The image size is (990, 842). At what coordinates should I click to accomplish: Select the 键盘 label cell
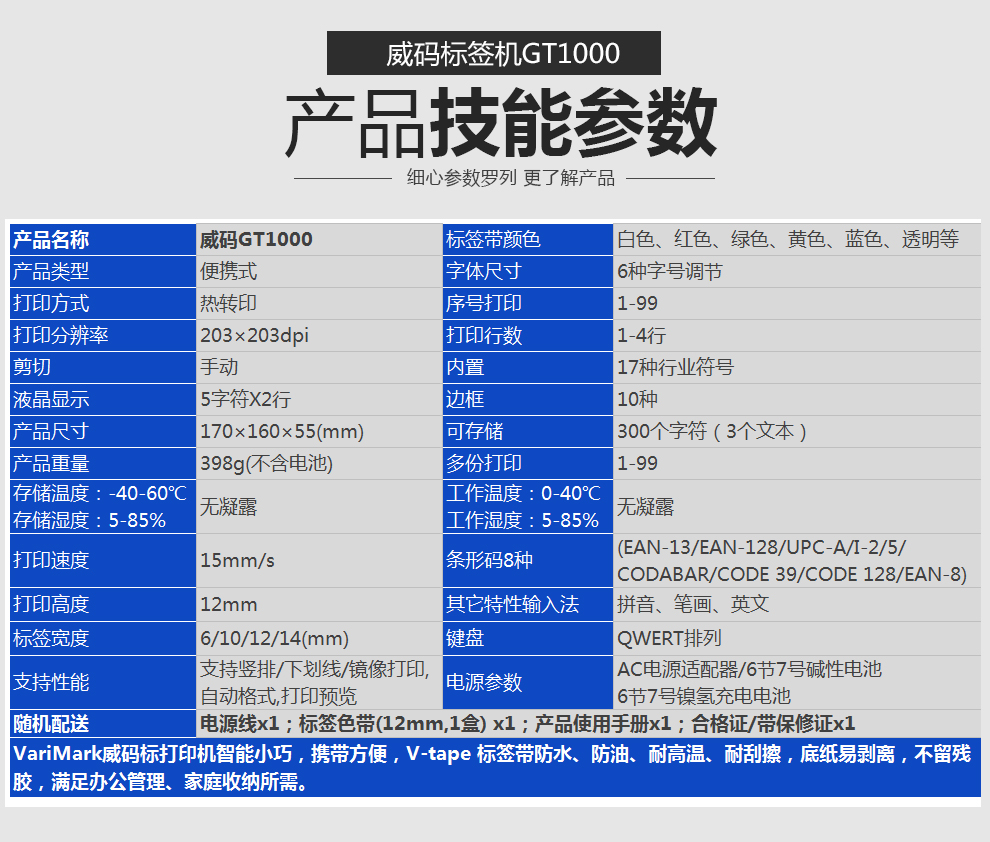527,638
